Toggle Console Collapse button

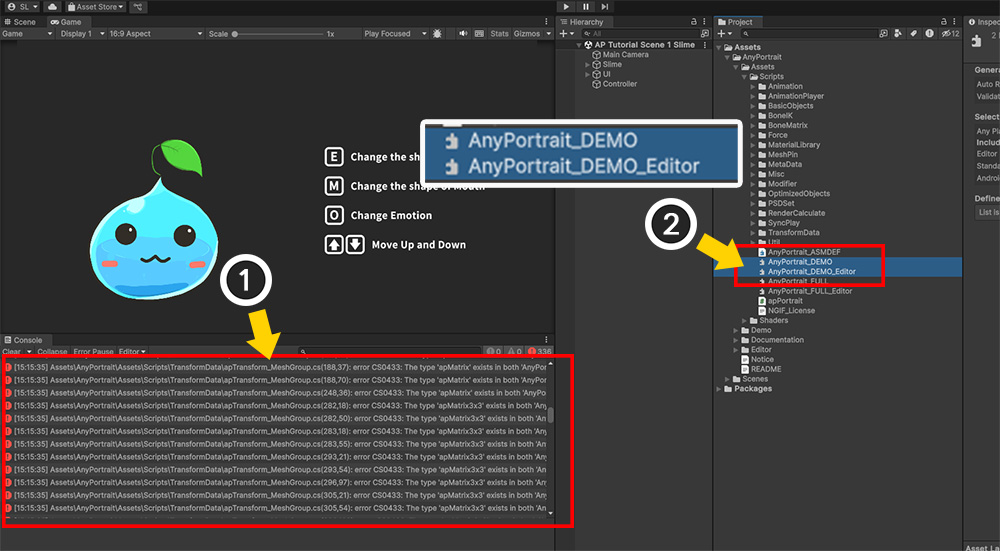[52, 351]
